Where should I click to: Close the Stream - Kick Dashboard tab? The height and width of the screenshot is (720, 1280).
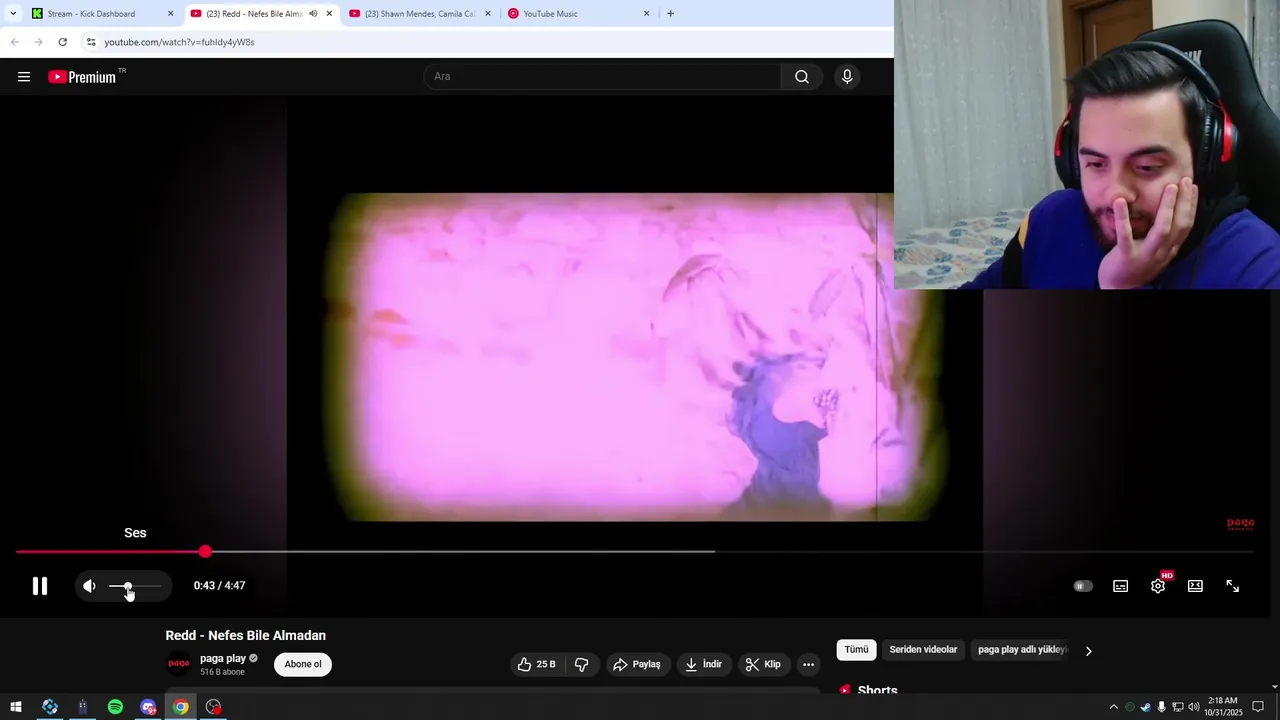(x=170, y=14)
